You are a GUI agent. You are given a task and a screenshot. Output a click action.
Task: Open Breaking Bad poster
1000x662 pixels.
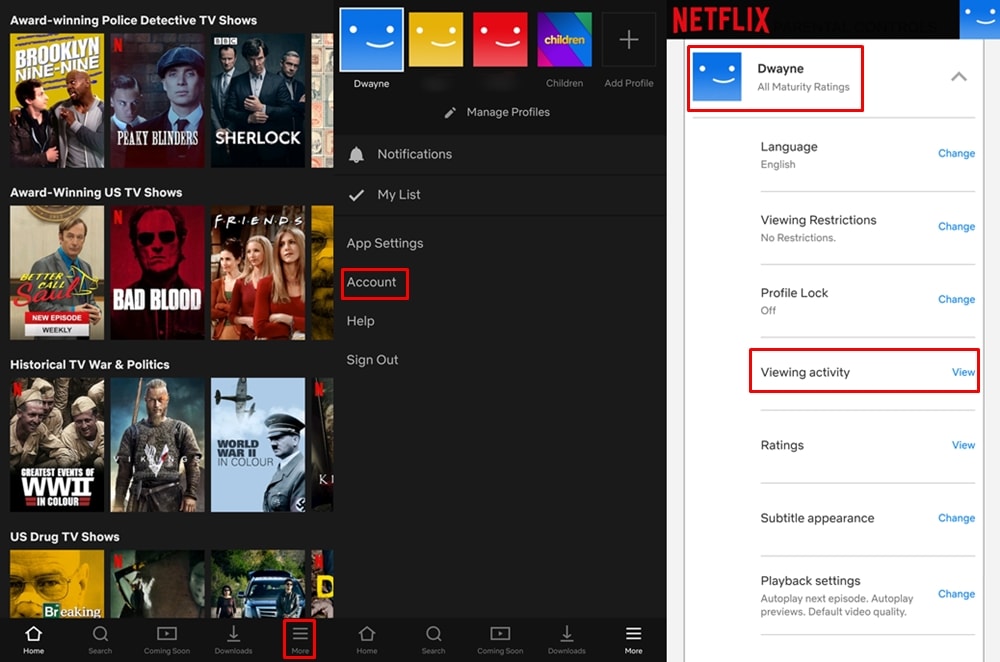click(57, 584)
